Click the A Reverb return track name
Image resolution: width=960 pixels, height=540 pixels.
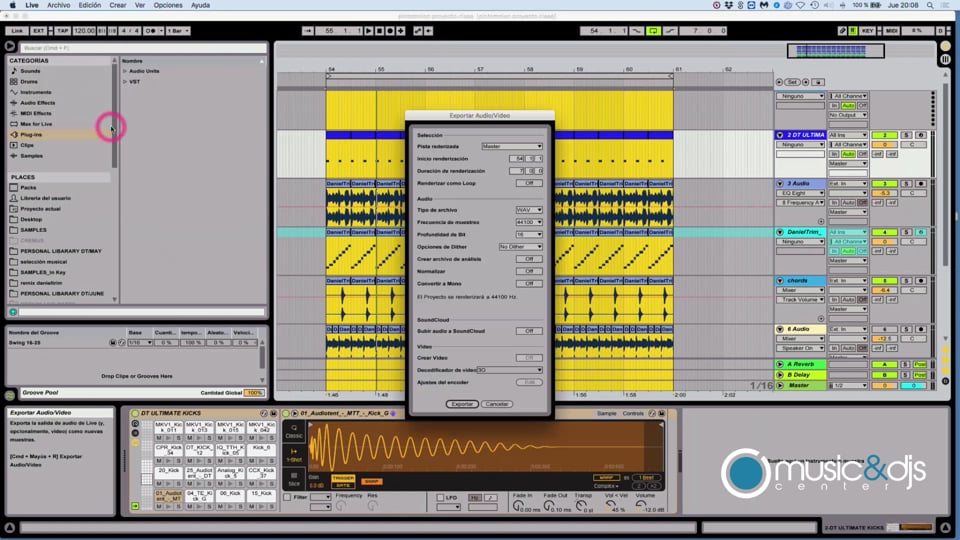tap(800, 364)
